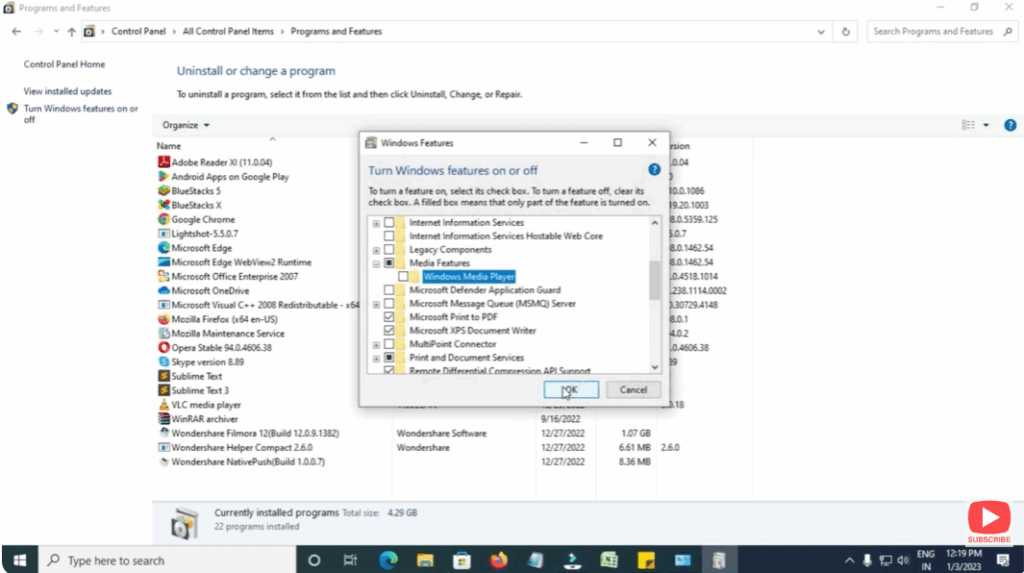
Task: Check the Windows Media Player checkbox
Action: click(403, 276)
